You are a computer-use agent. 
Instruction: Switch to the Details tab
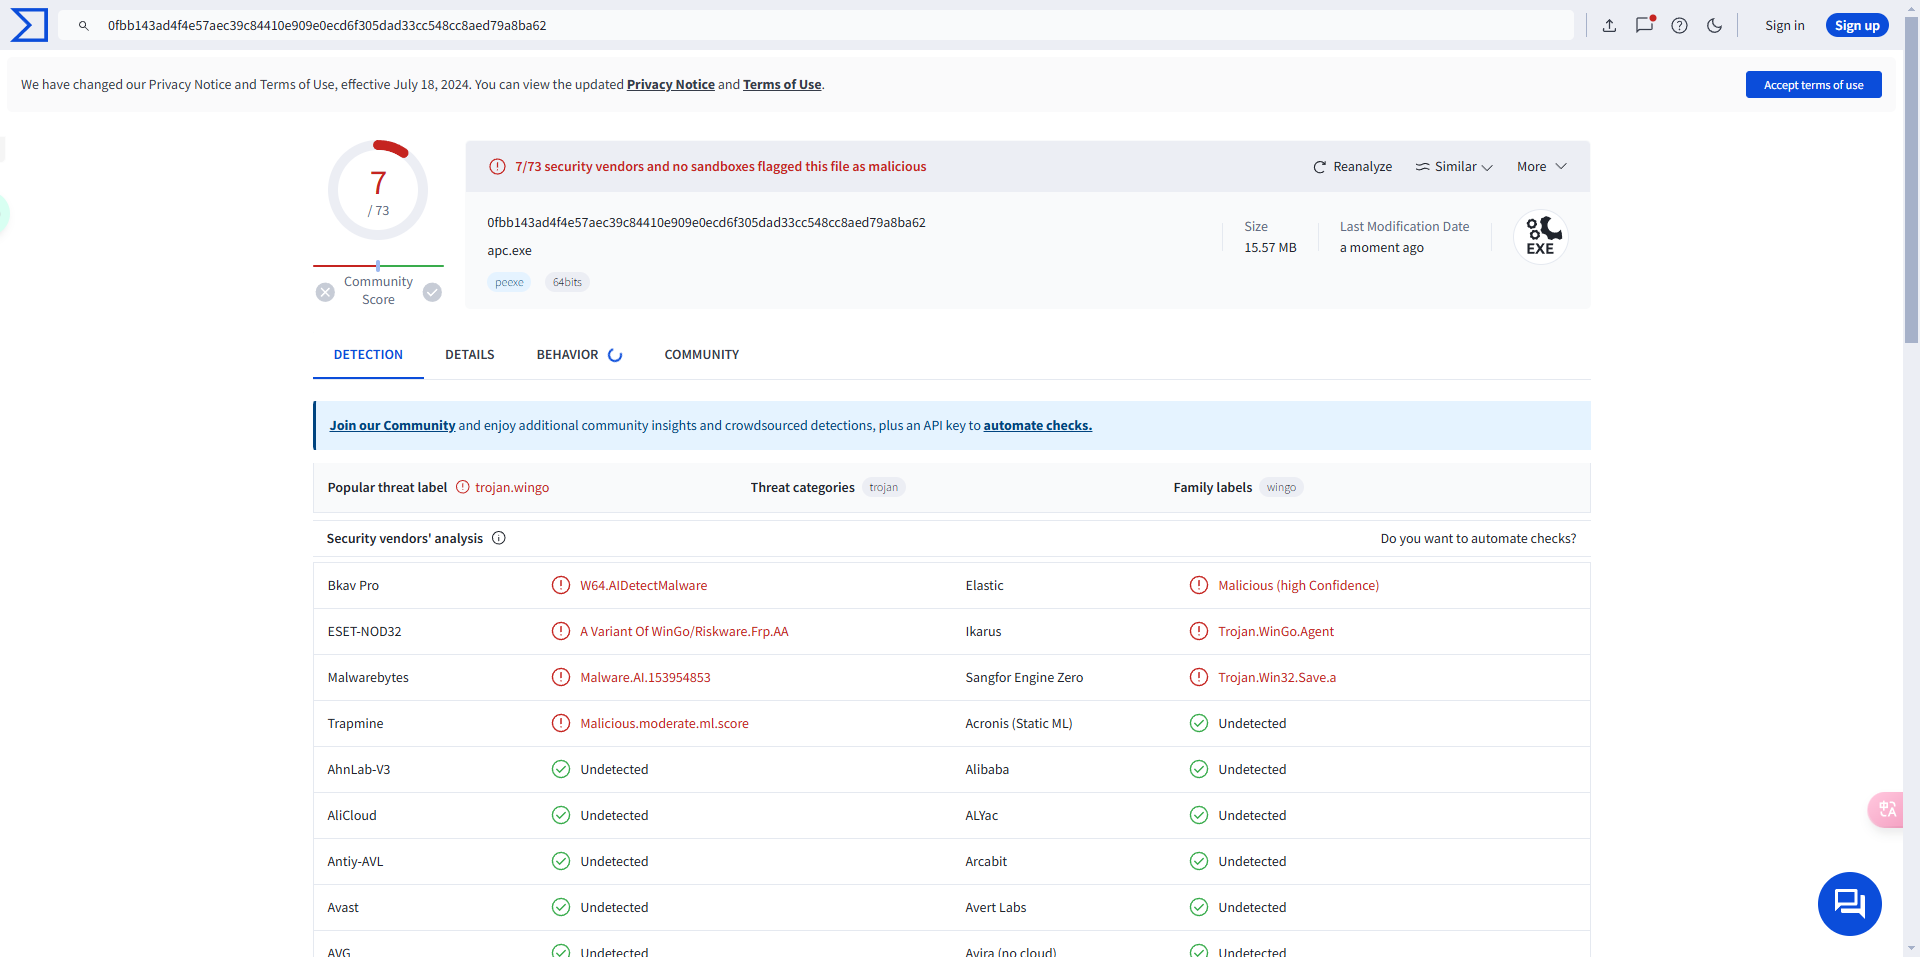click(470, 355)
